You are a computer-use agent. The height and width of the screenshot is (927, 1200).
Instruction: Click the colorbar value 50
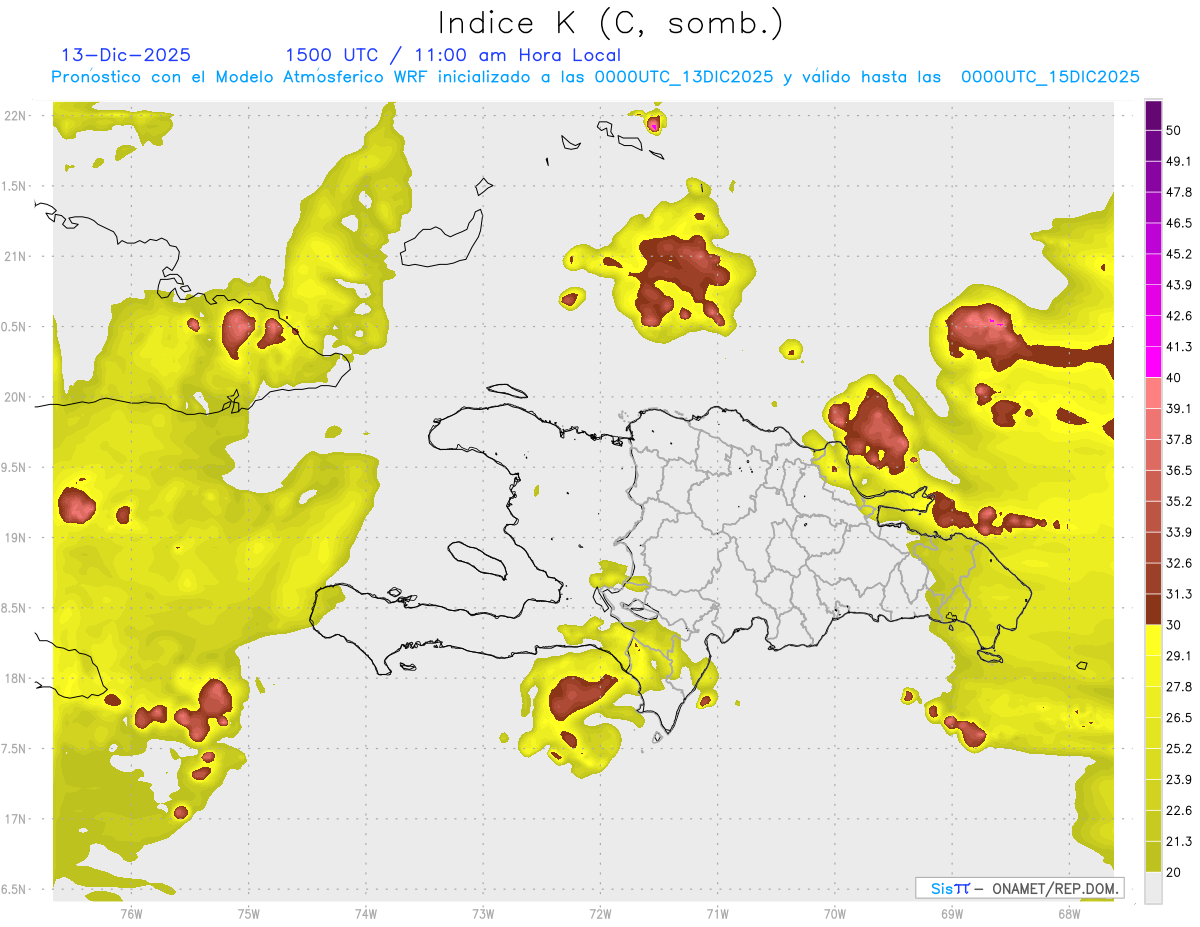(1176, 130)
